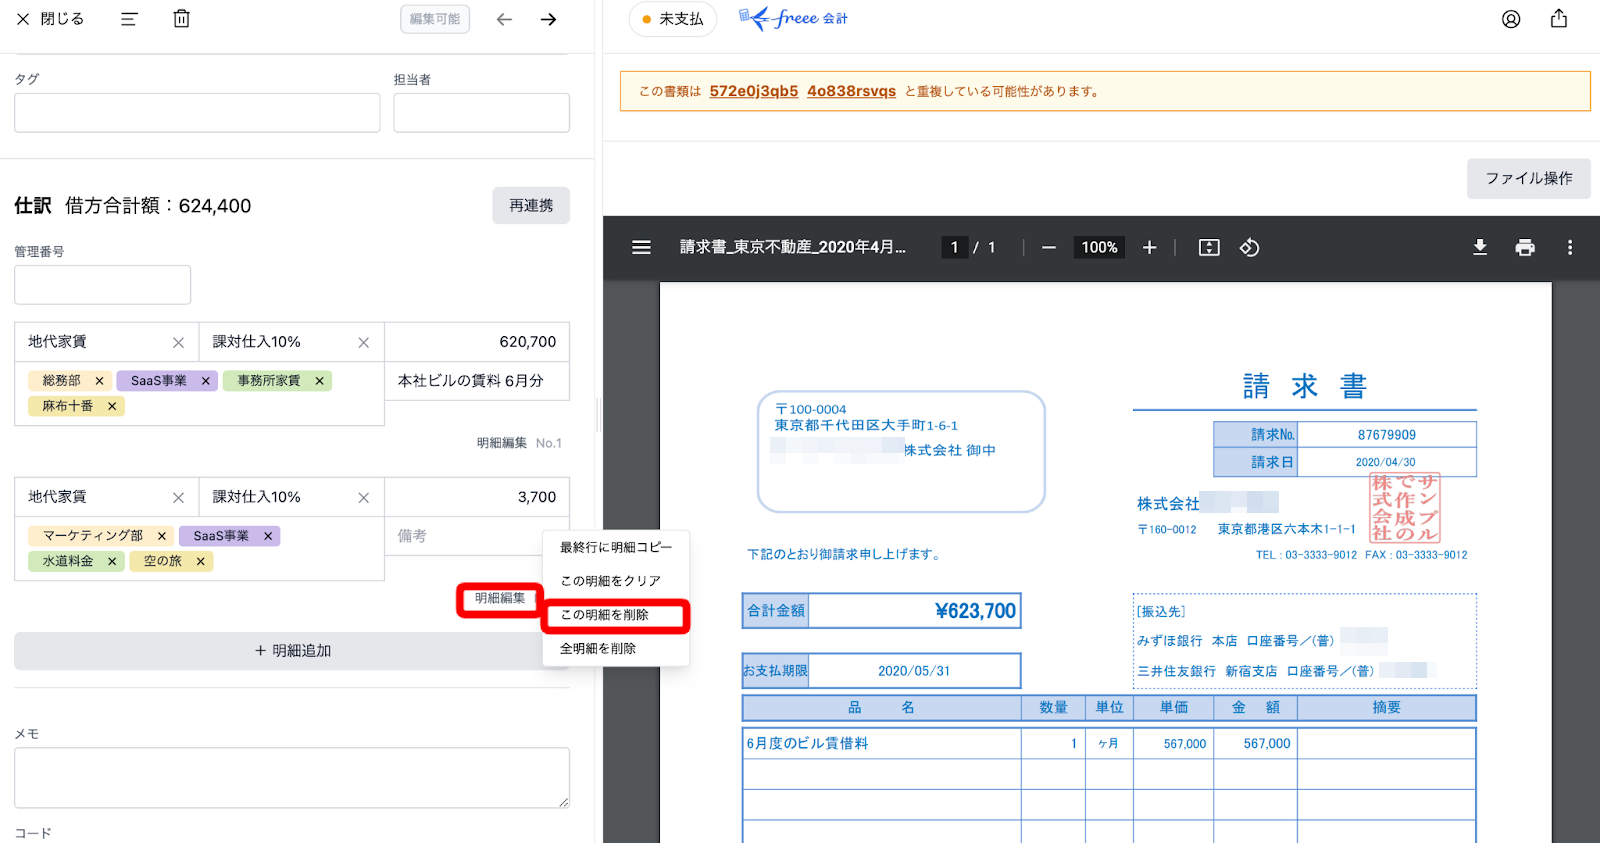Download the PDF file

pos(1480,247)
